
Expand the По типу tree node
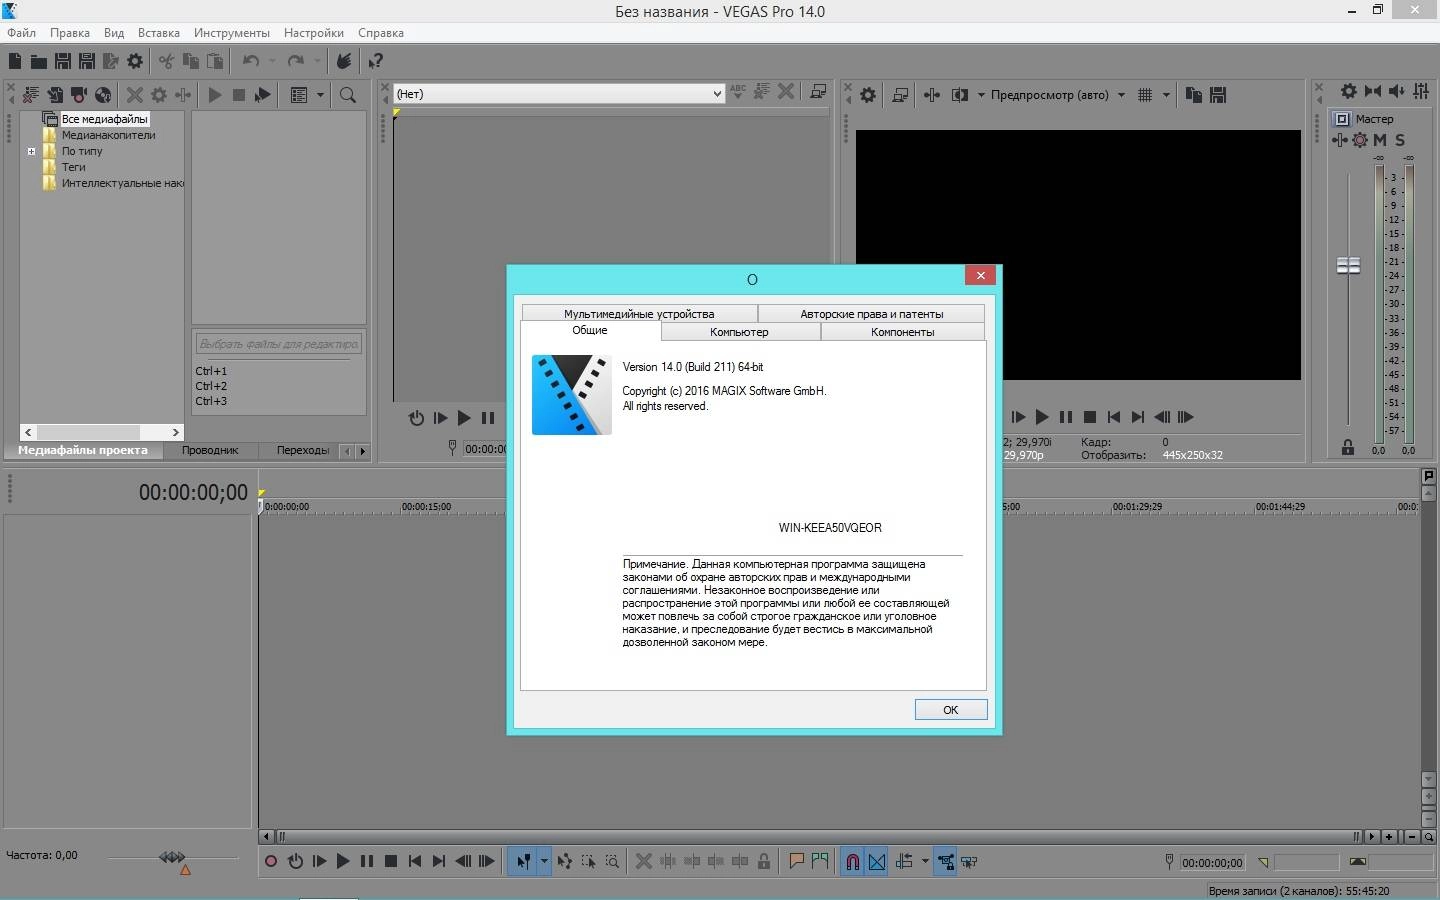pos(31,152)
